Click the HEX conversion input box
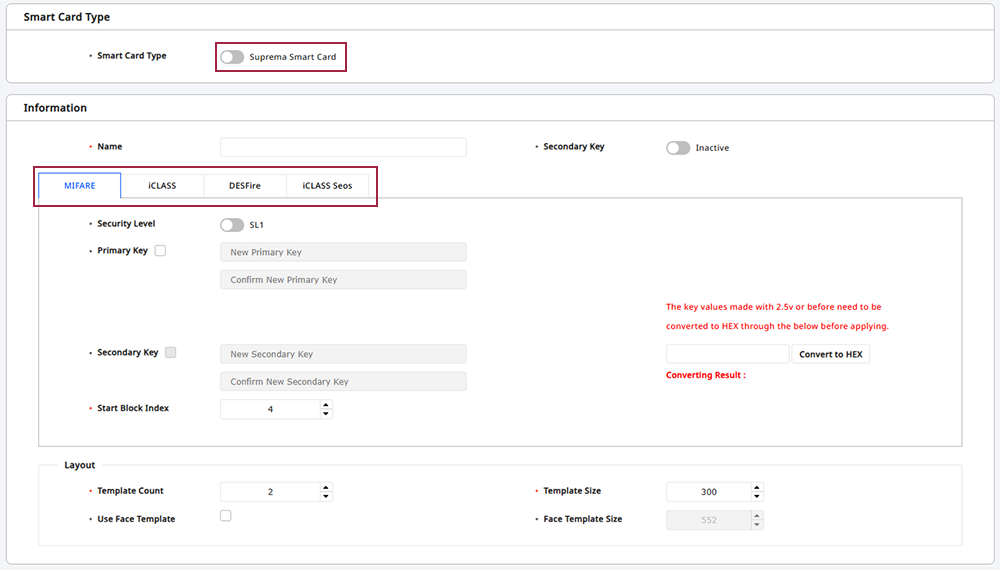Viewport: 1000px width, 570px height. click(727, 354)
